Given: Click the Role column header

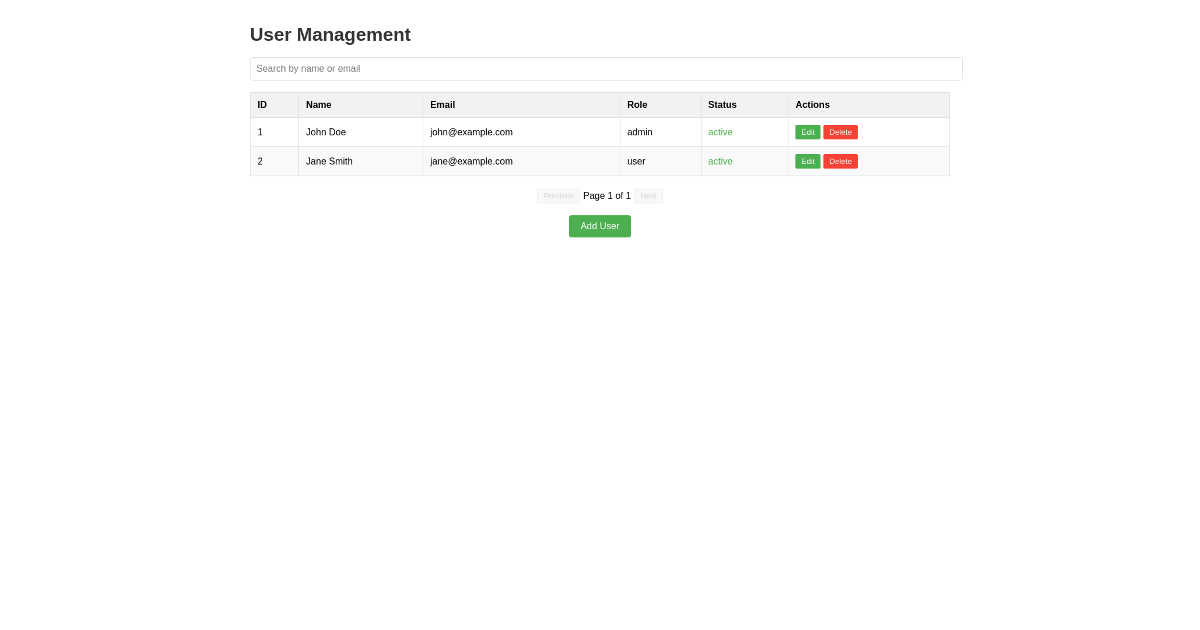Looking at the screenshot, I should pos(637,105).
